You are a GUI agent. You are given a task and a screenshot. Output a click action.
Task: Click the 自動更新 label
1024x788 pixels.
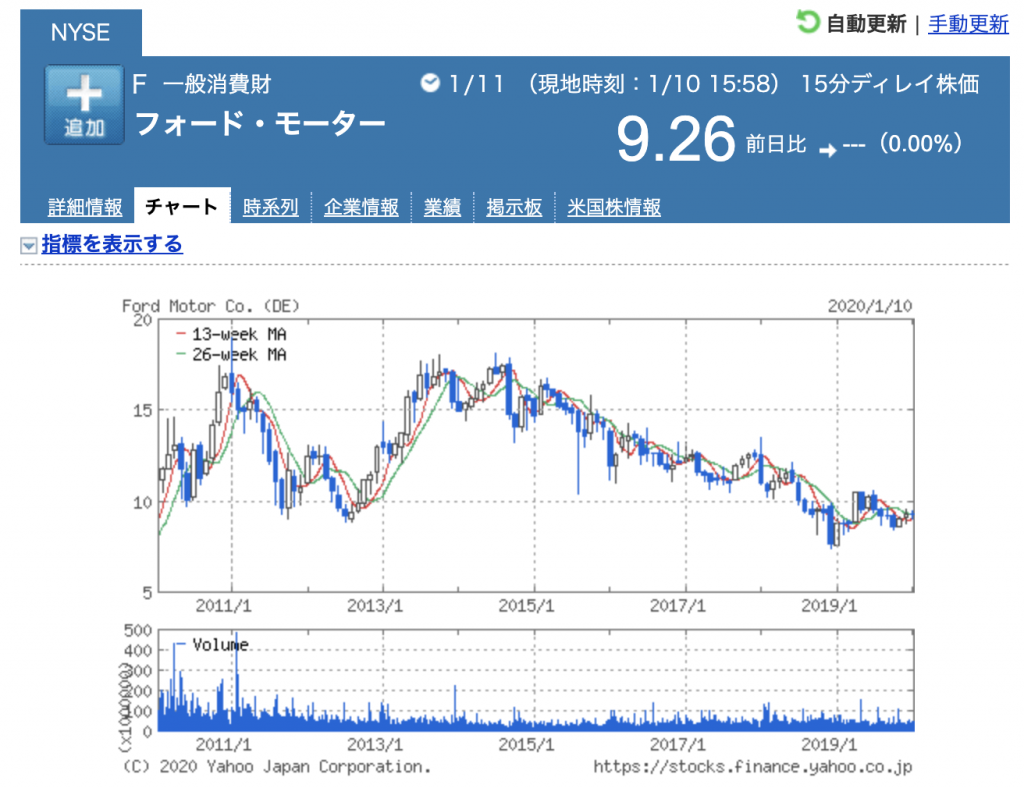[866, 24]
